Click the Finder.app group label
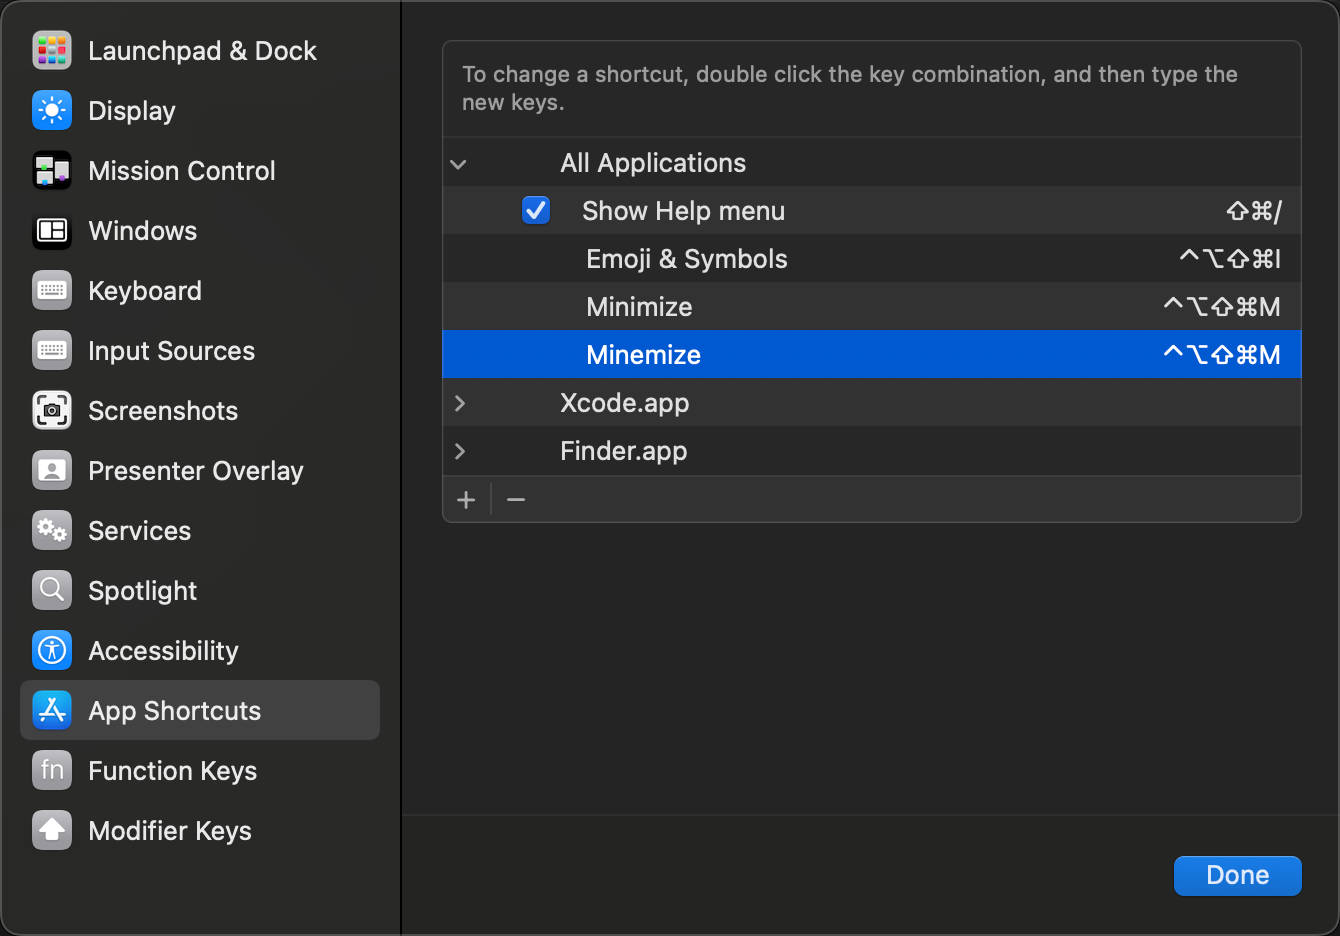1340x936 pixels. (624, 451)
